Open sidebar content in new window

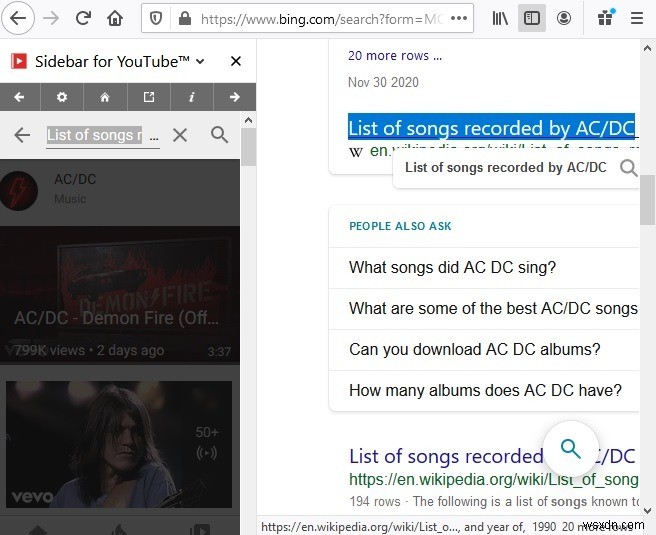[149, 97]
